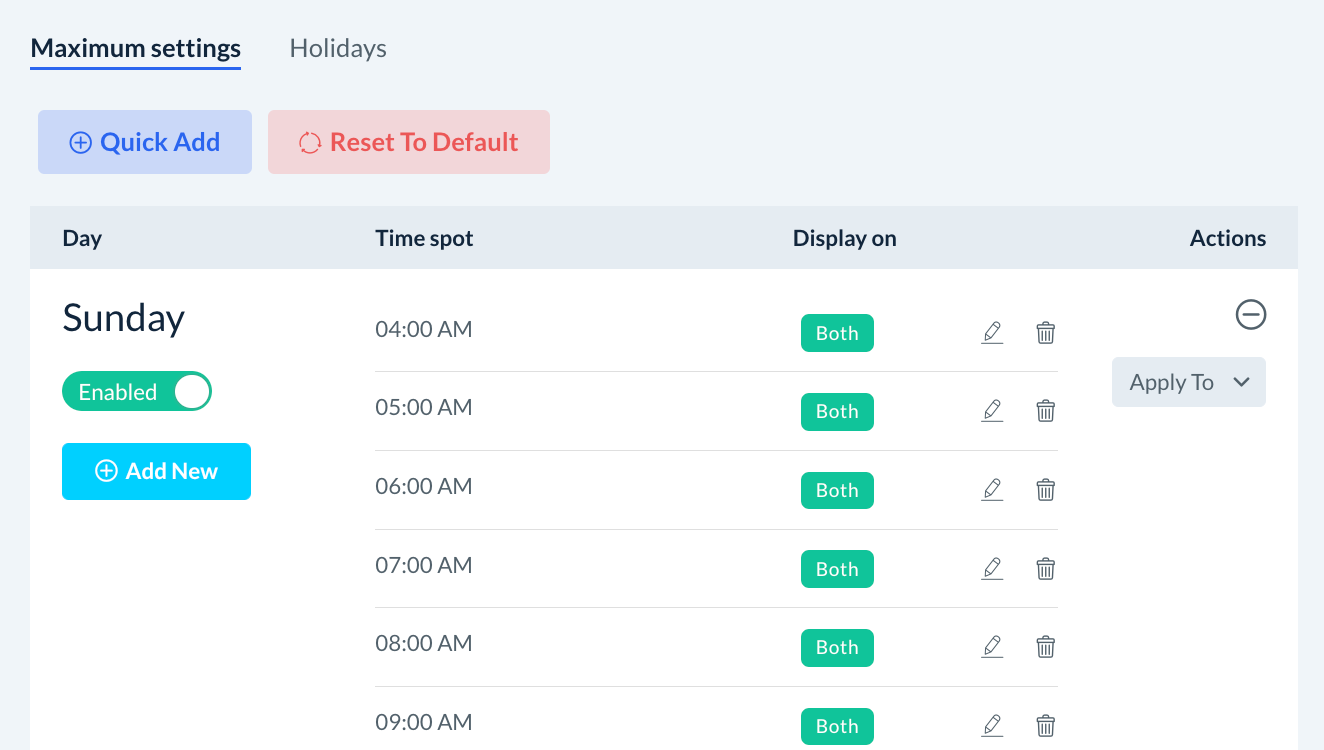1324x750 pixels.
Task: Add New time spot for Sunday
Action: (156, 471)
